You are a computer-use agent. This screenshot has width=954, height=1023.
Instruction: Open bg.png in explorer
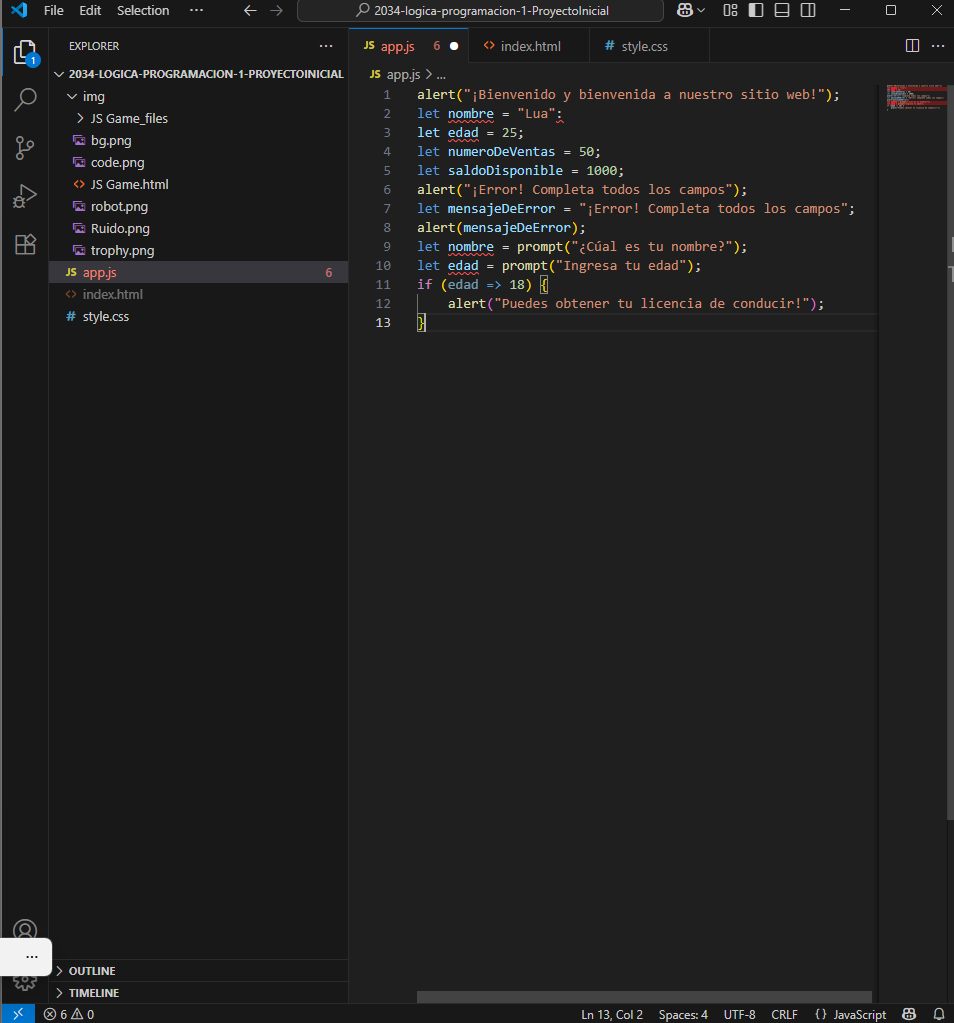199,140
